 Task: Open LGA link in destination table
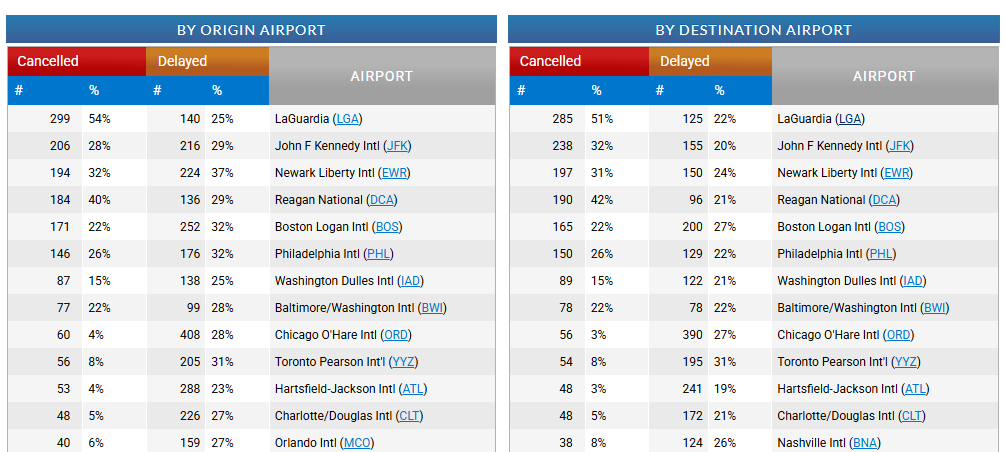851,119
